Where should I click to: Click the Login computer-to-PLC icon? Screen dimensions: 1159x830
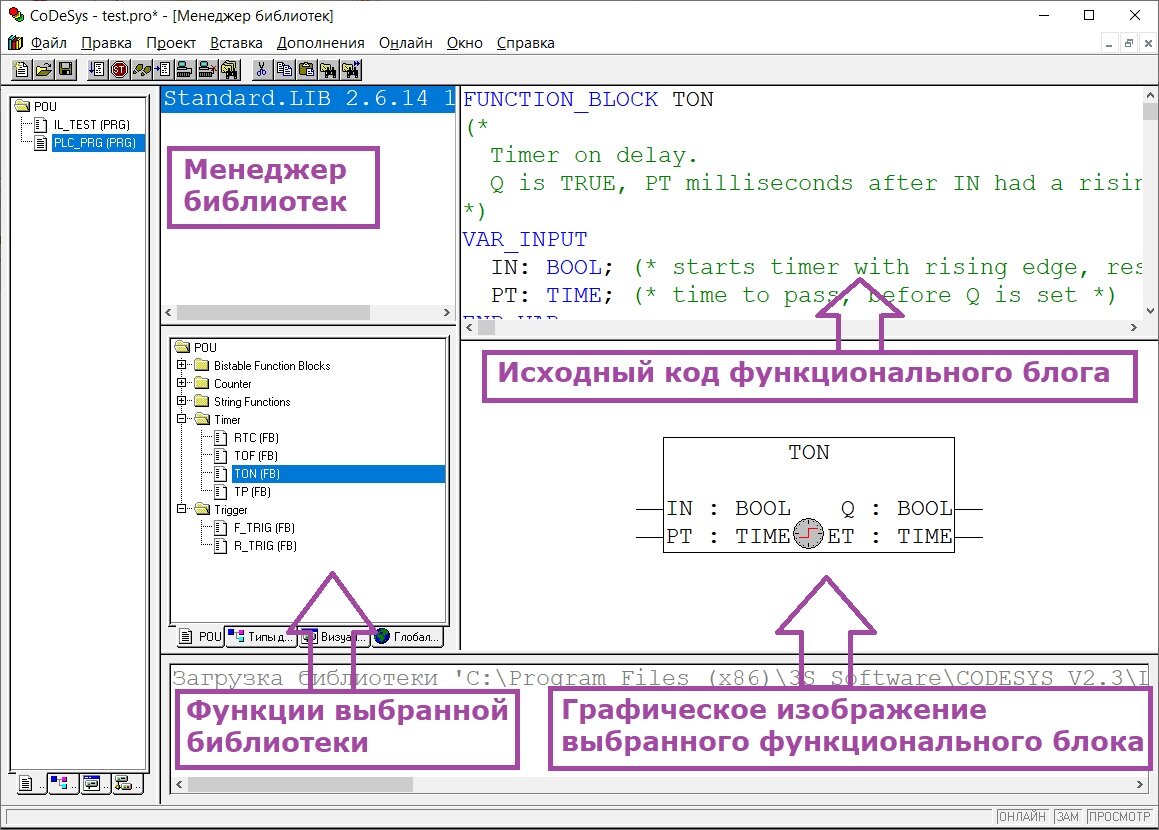pyautogui.click(x=185, y=70)
